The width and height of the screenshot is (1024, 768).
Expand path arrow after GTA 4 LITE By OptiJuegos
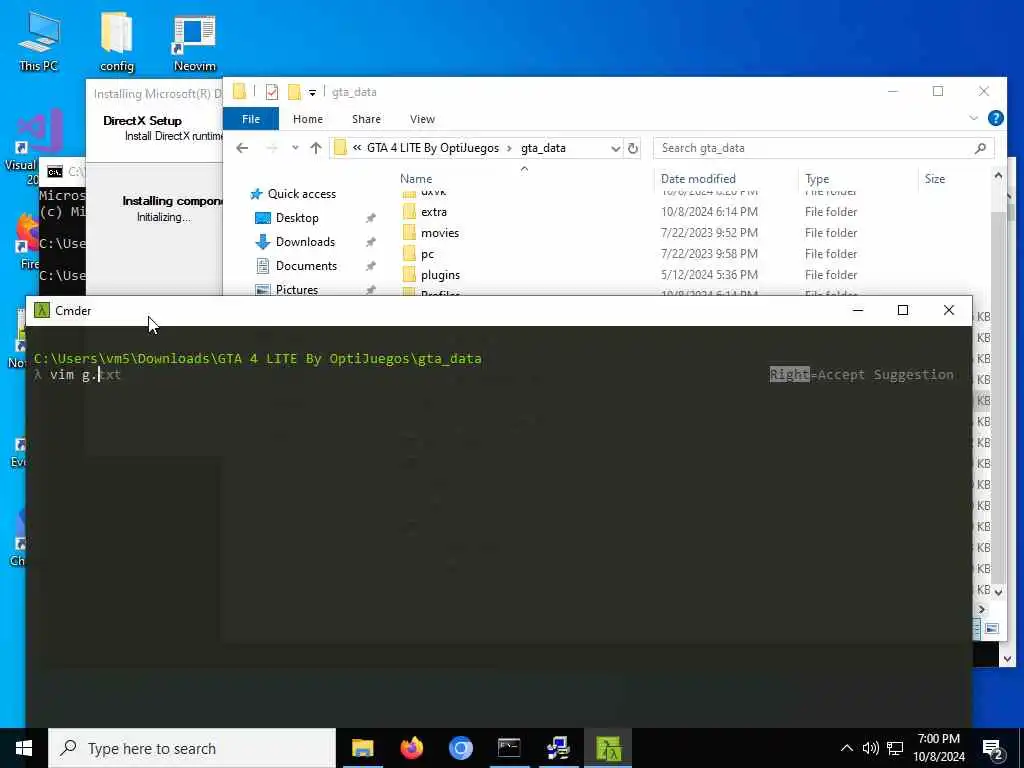point(509,148)
